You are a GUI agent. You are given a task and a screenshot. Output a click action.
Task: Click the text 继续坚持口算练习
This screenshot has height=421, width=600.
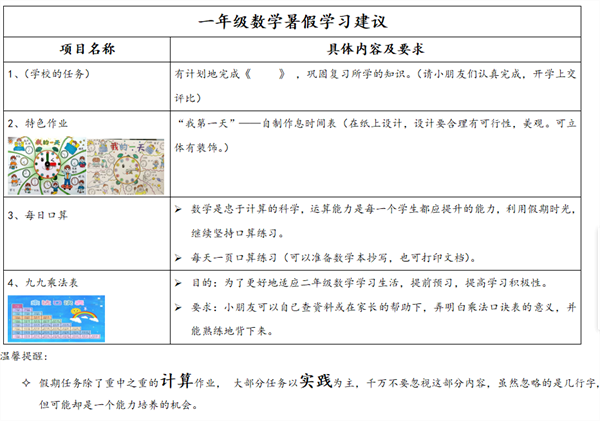click(238, 233)
